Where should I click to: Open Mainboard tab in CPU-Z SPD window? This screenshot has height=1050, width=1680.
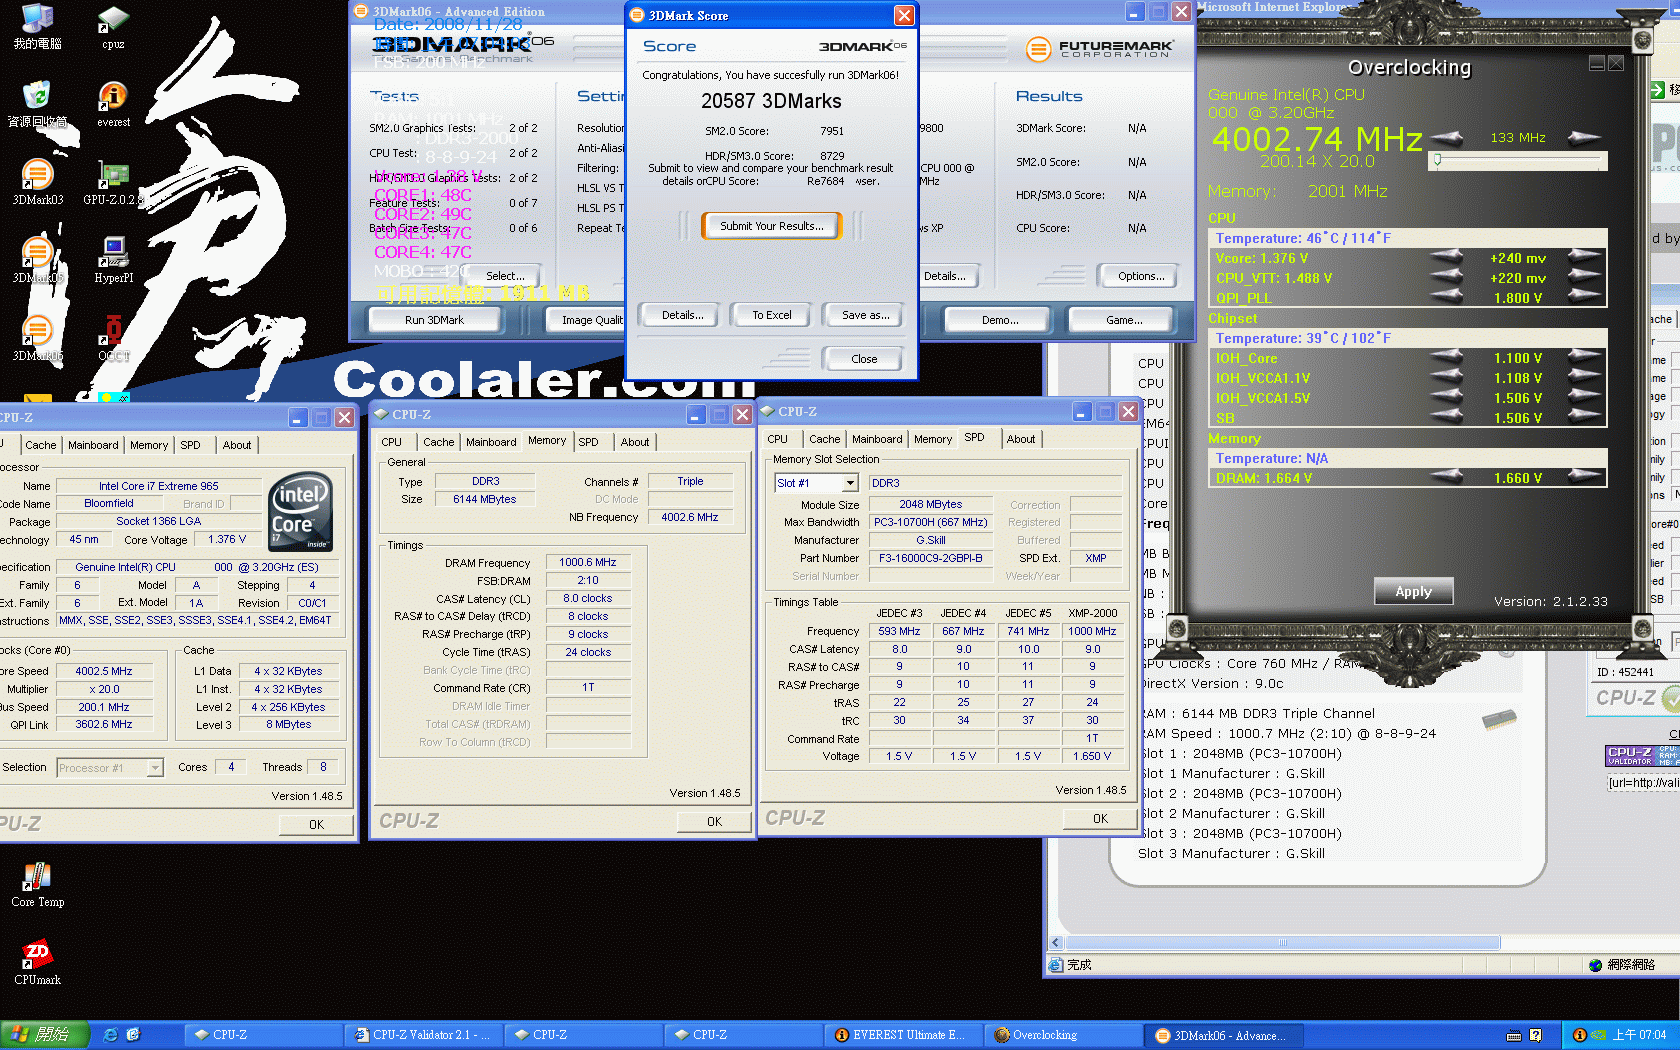point(877,439)
